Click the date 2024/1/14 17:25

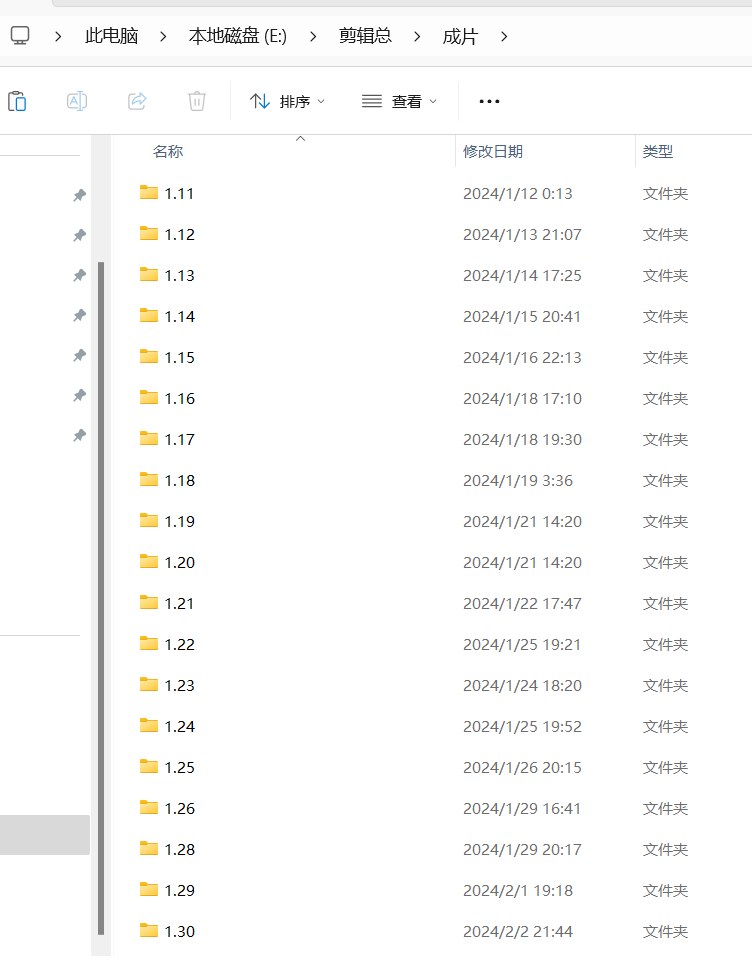[x=522, y=275]
